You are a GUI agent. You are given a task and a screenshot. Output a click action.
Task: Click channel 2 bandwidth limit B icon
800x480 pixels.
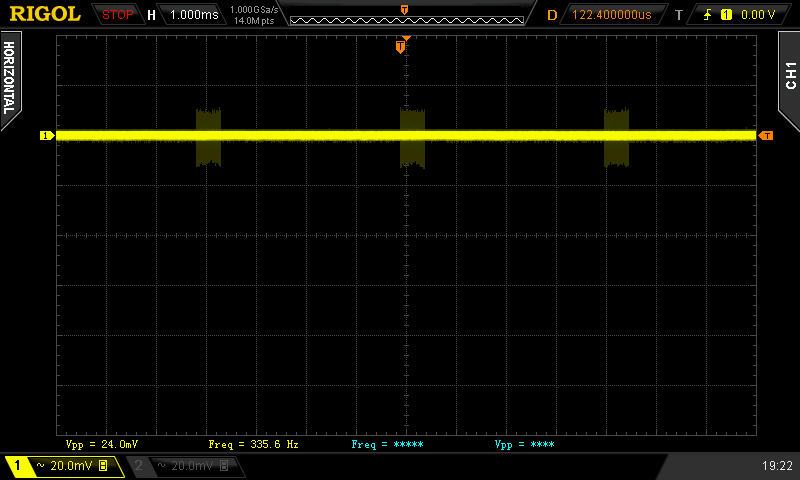click(x=223, y=465)
